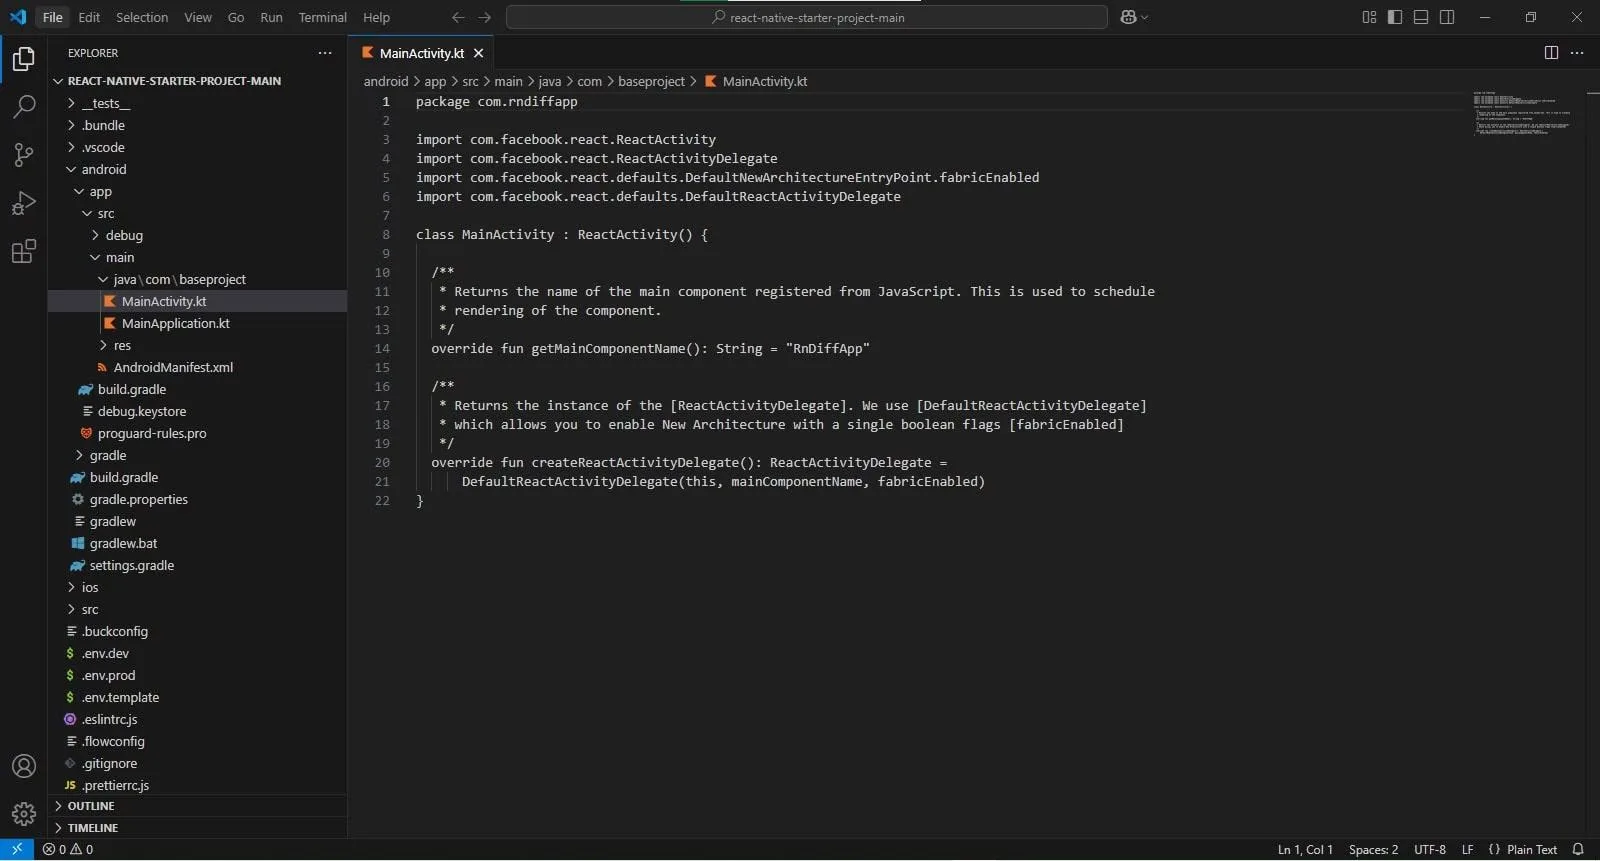Open debug.keystore file
1600x861 pixels.
[141, 411]
